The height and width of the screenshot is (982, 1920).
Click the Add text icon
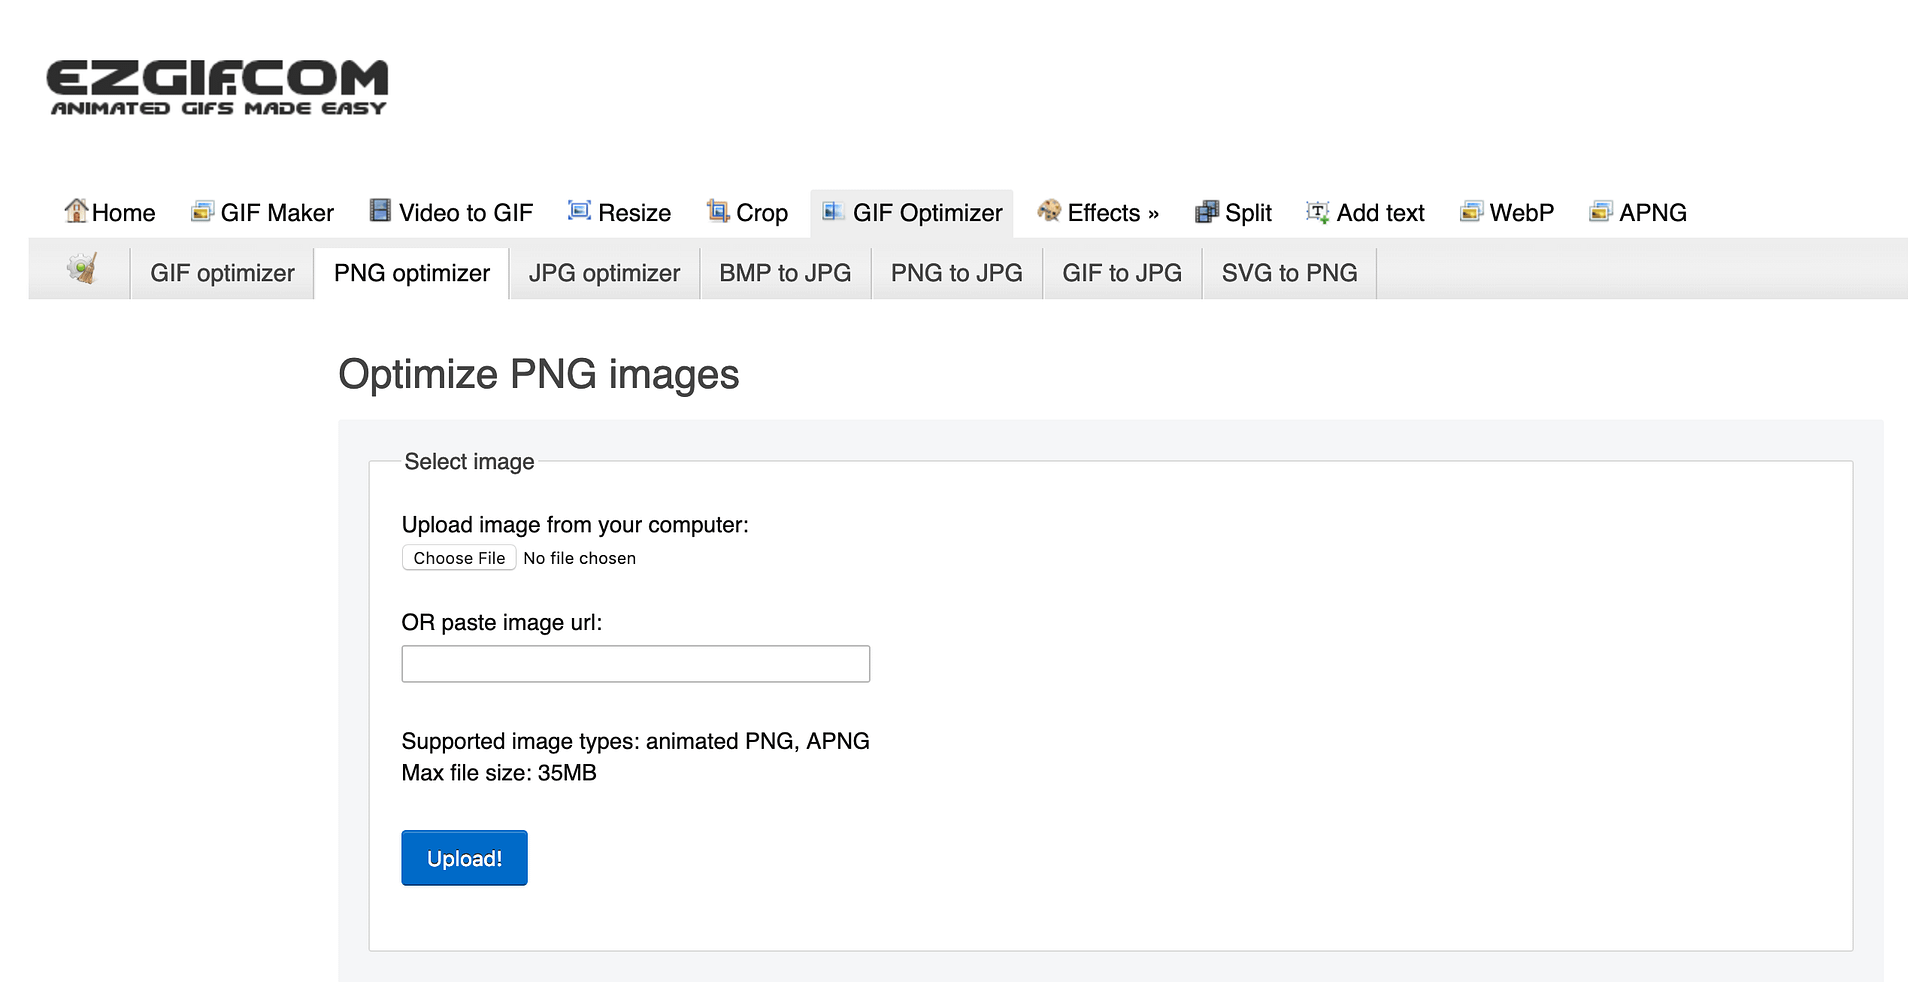tap(1318, 212)
